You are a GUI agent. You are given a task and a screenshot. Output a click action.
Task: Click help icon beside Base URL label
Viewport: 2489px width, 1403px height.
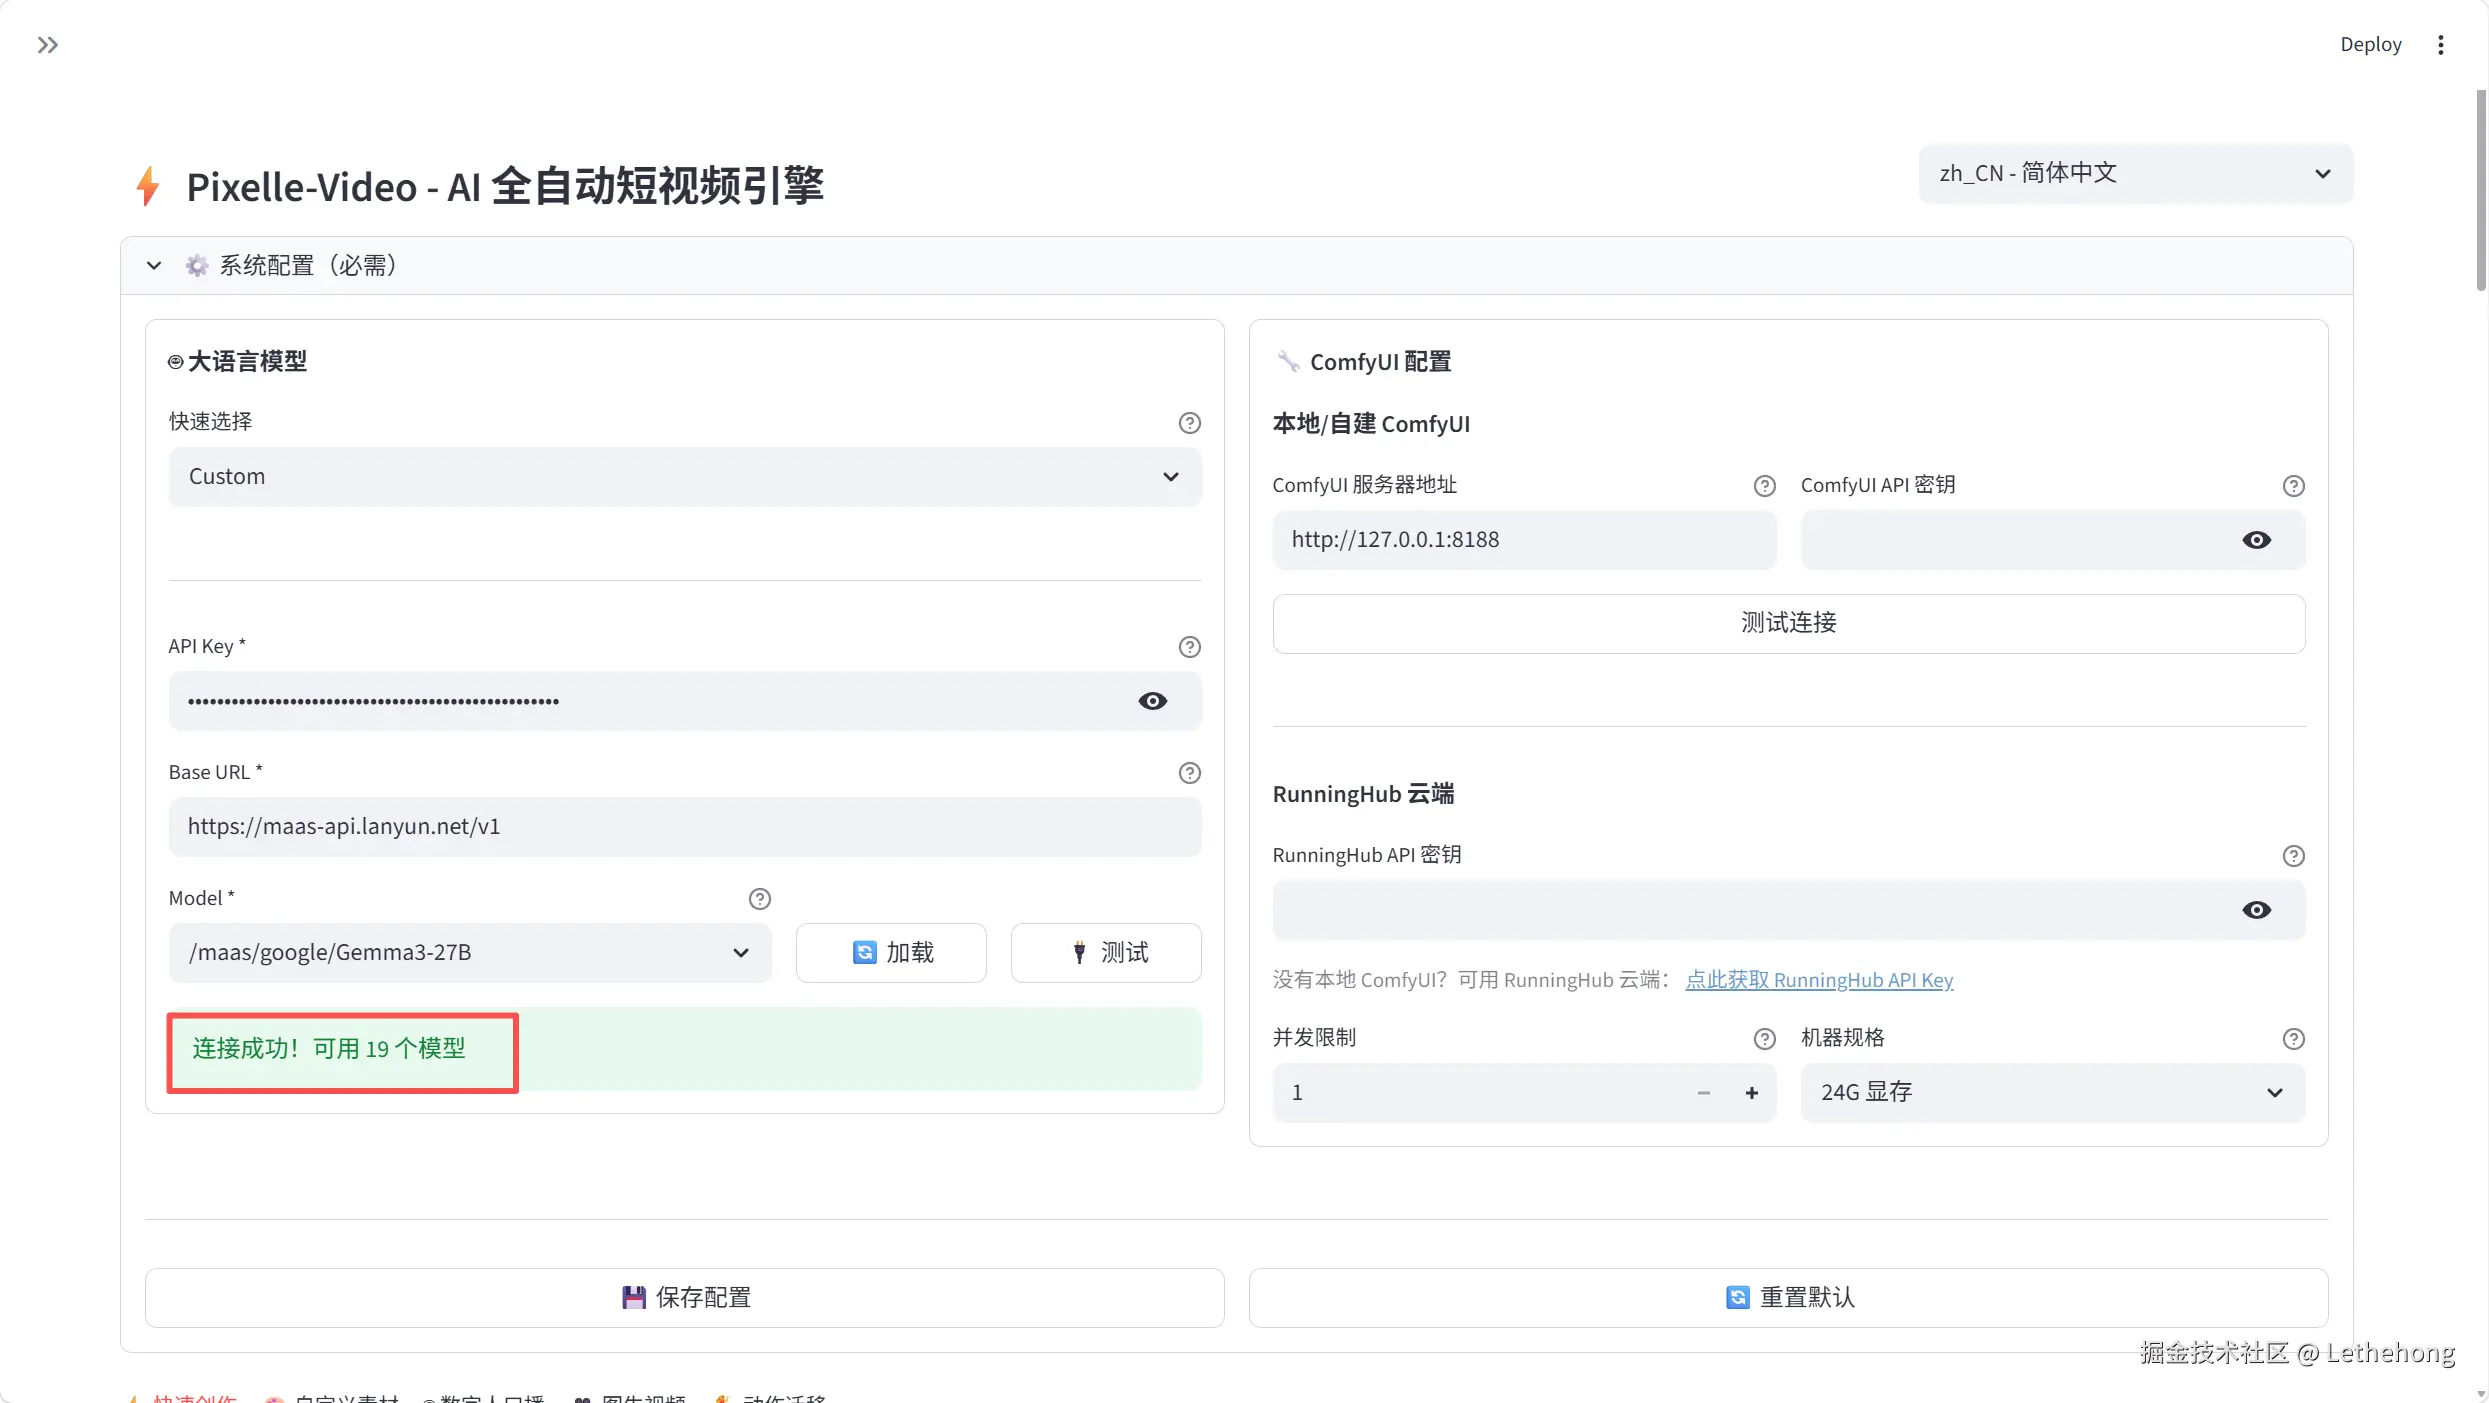tap(1189, 773)
